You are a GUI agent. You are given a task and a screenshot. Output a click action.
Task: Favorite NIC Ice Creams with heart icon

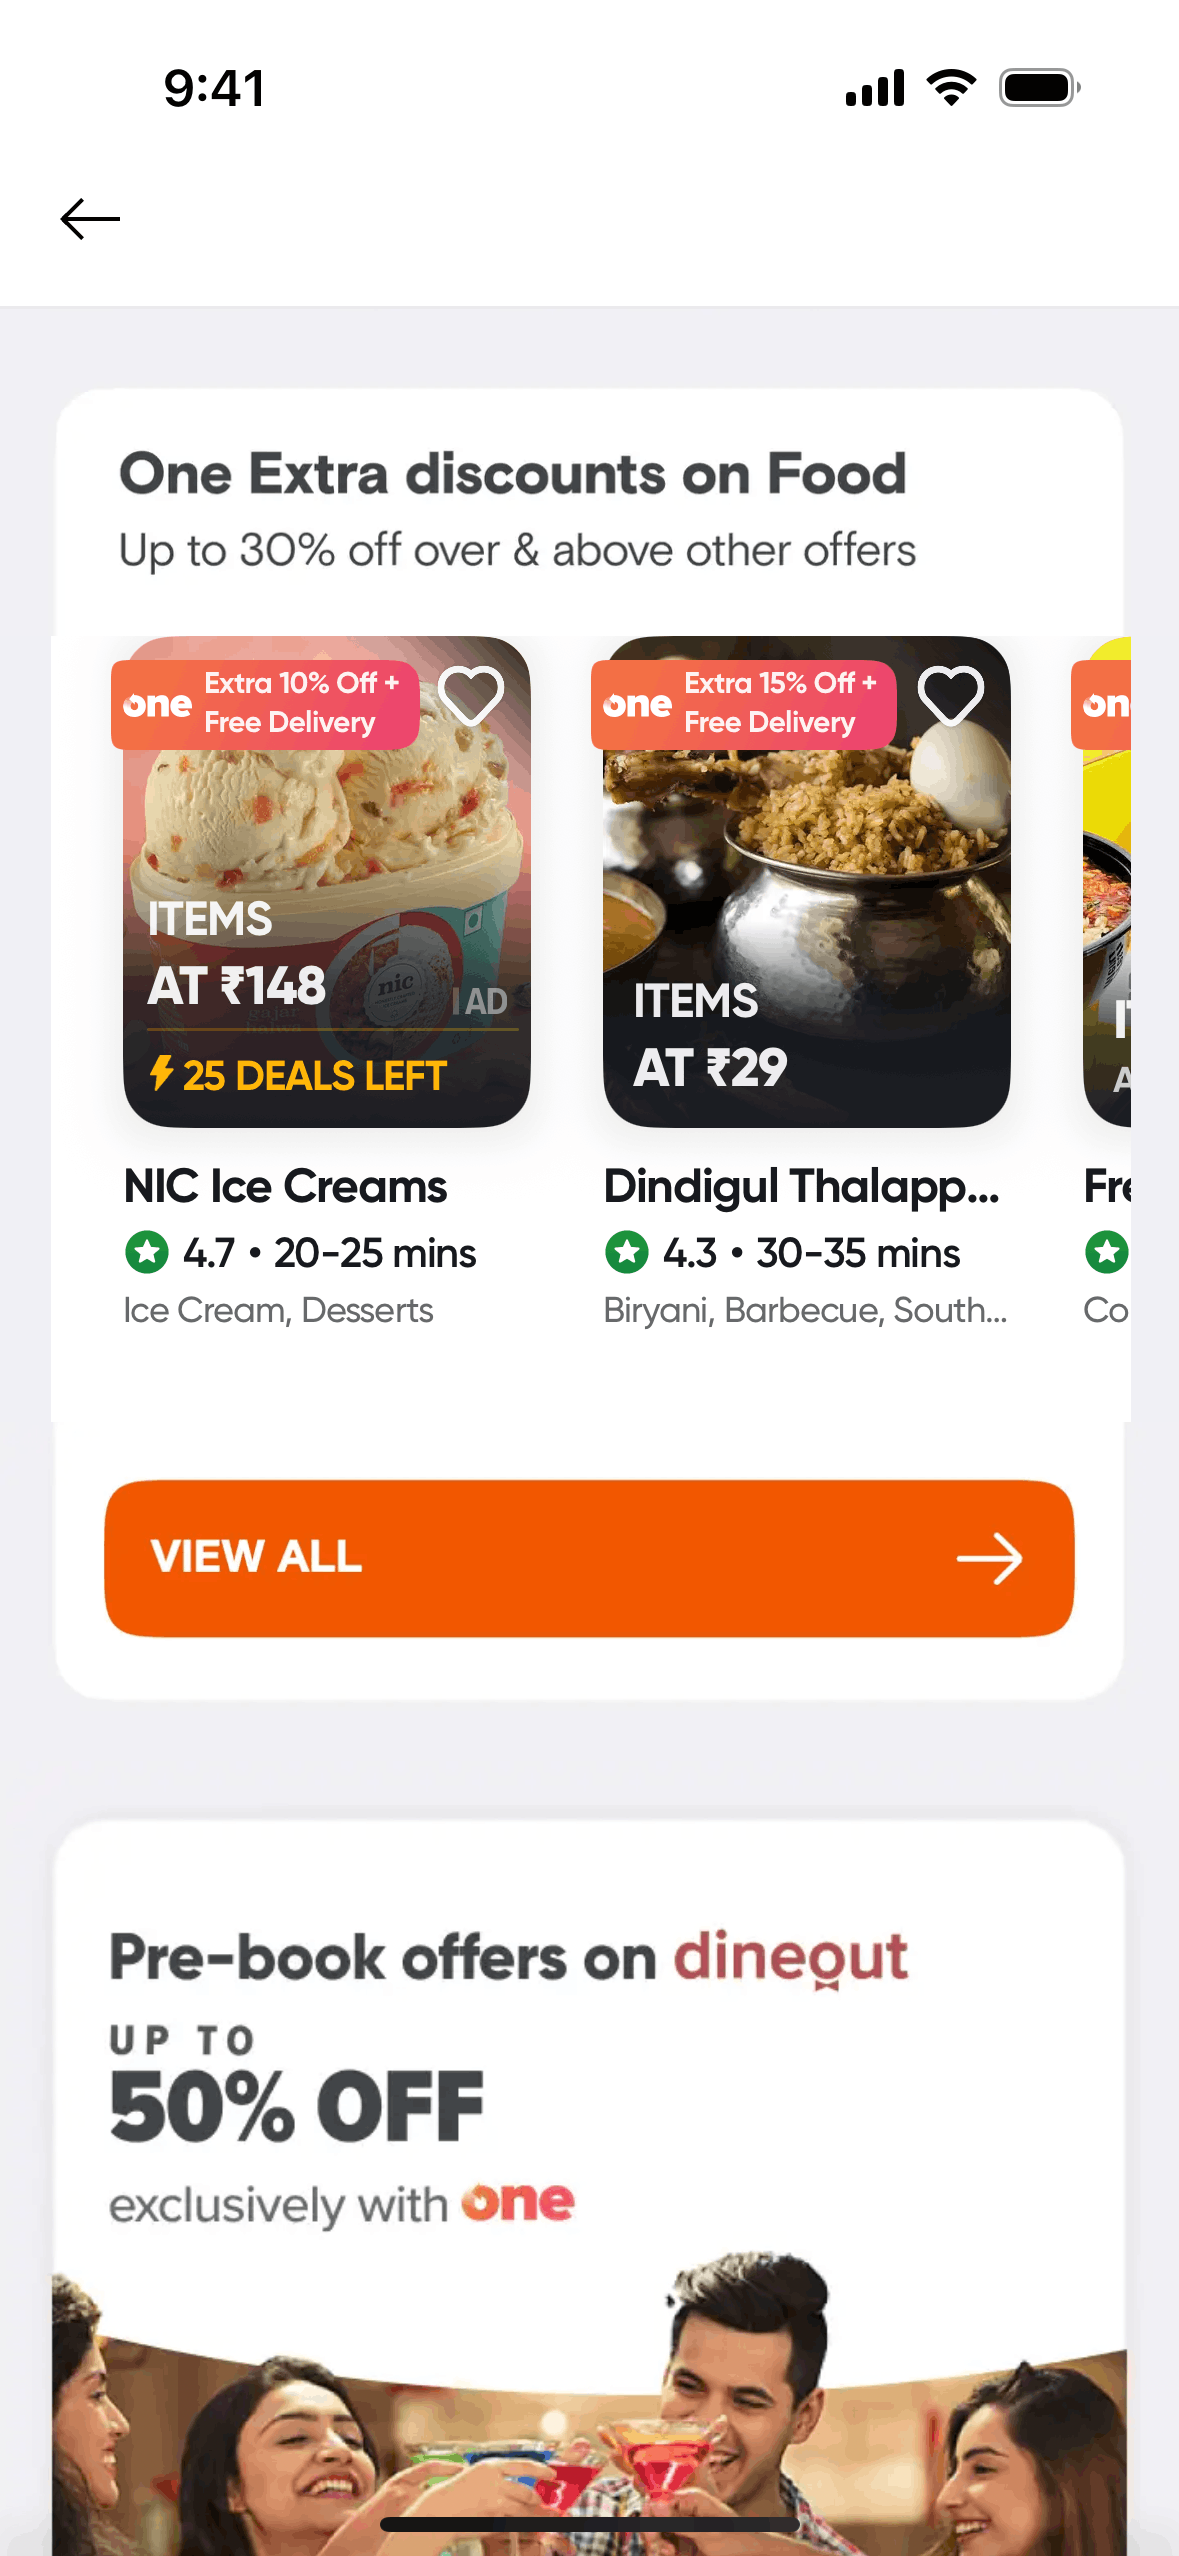pos(471,694)
